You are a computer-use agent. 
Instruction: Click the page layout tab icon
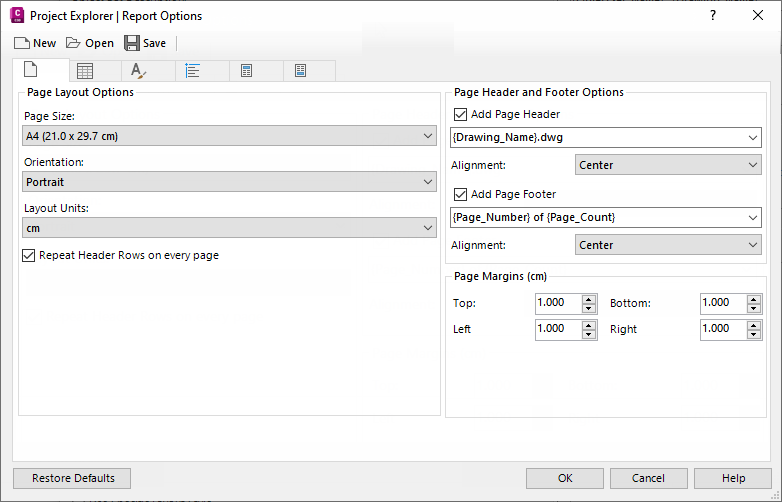[31, 71]
